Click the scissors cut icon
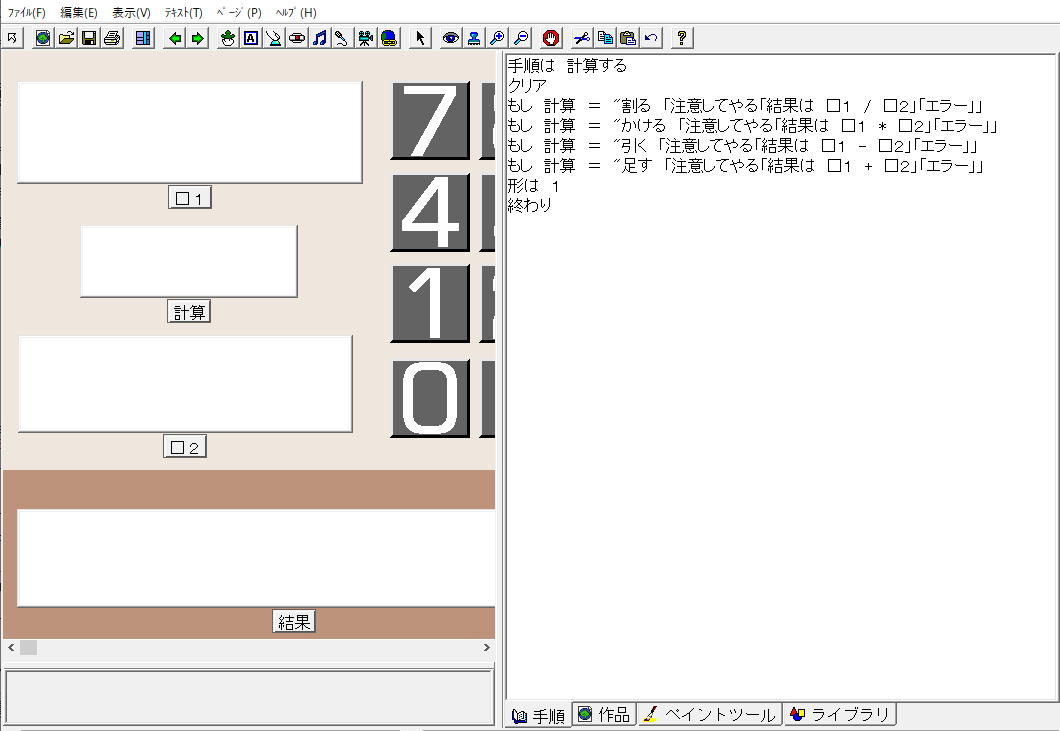 point(581,38)
